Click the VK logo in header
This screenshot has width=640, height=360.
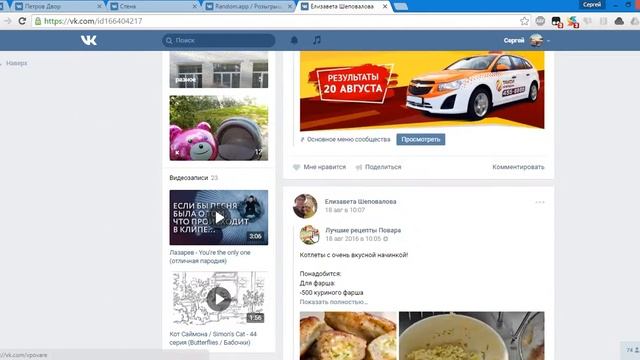(89, 40)
